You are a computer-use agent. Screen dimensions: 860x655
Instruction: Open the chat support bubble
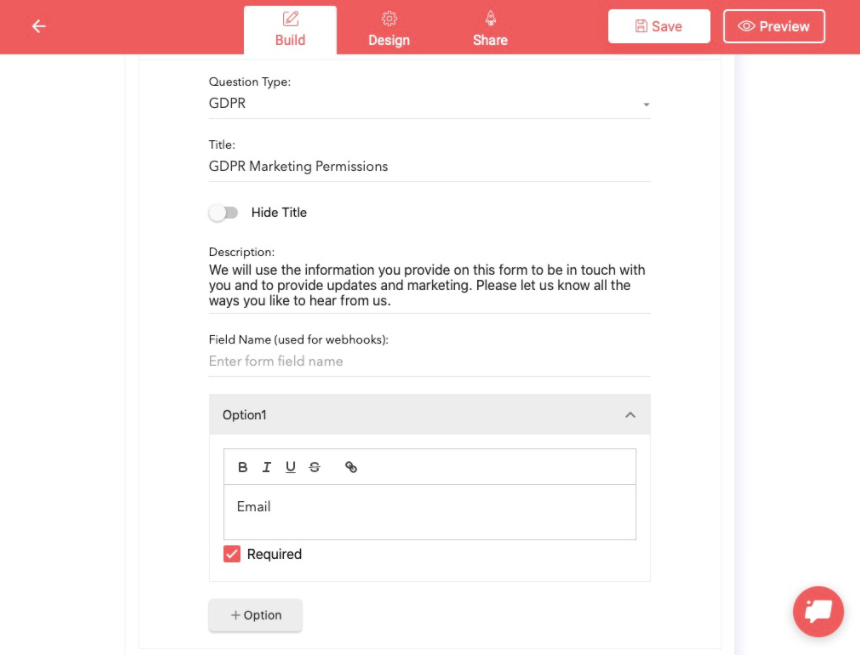coord(818,611)
